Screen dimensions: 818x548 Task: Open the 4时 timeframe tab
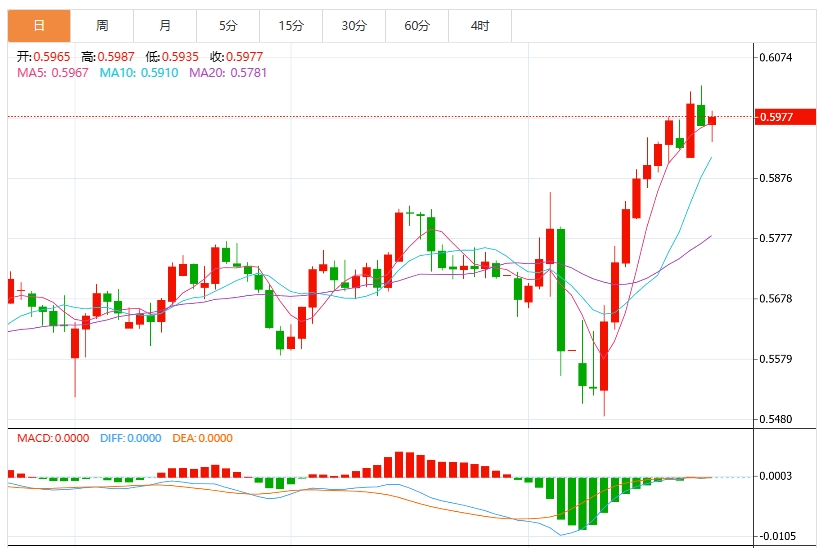[480, 26]
